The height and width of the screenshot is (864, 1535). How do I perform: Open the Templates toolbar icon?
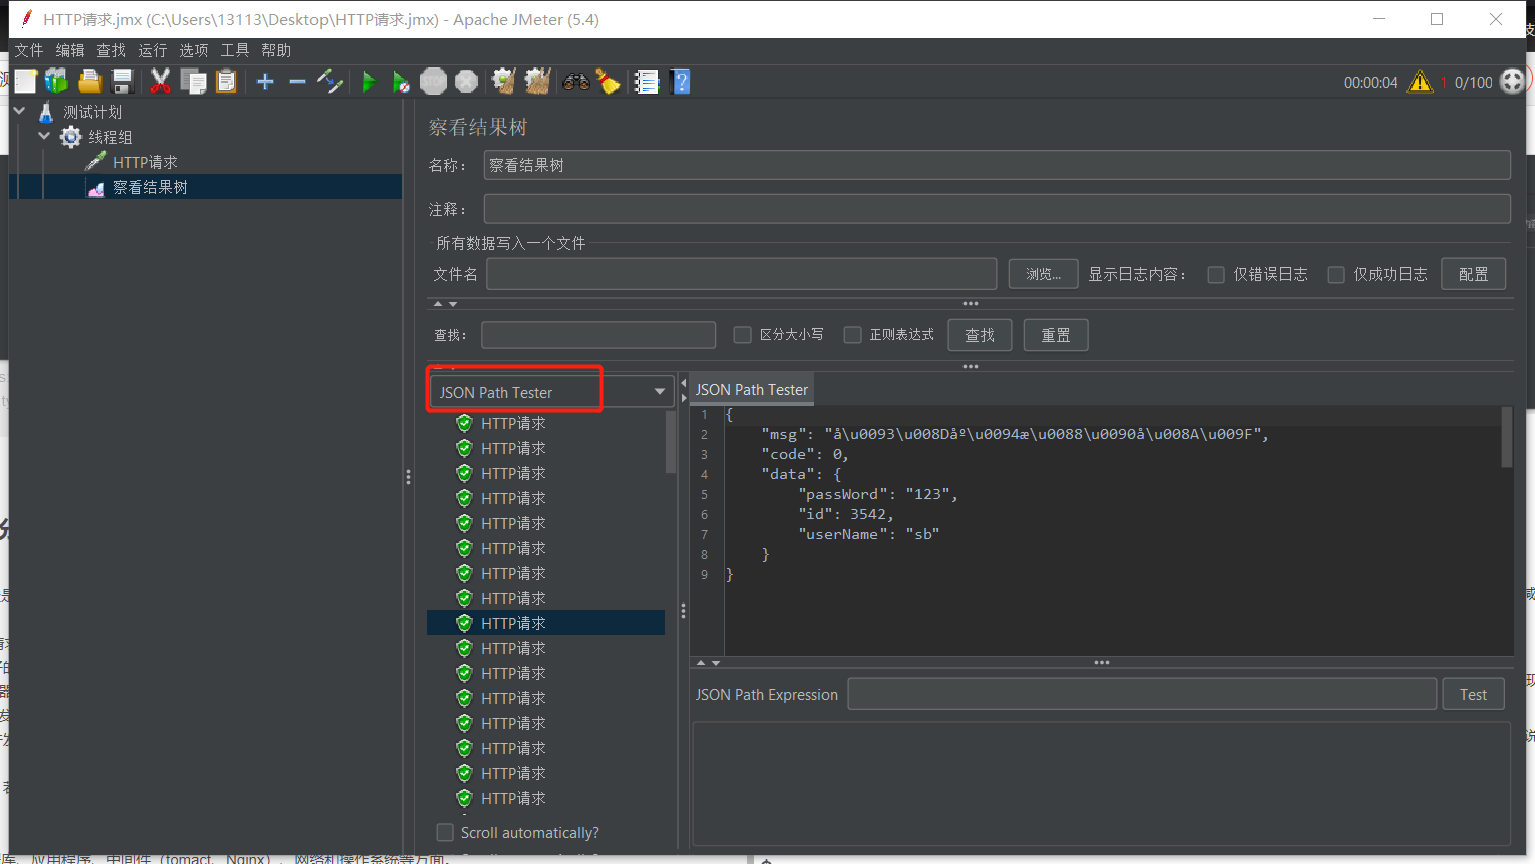click(x=57, y=82)
